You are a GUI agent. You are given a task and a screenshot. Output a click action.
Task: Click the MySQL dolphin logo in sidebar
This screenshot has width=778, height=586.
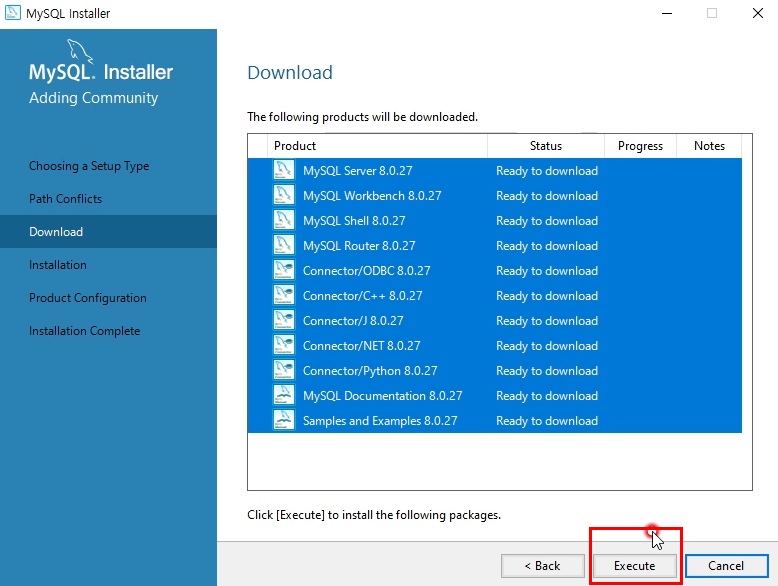(80, 52)
